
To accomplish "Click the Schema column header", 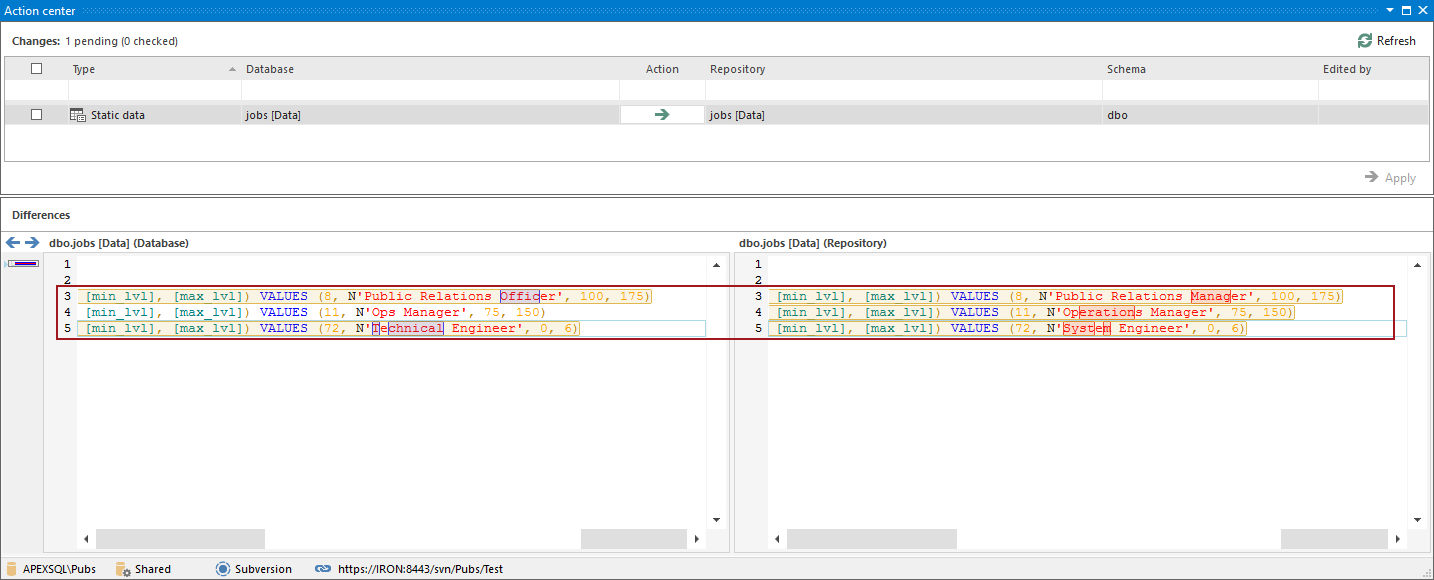I will (1126, 69).
